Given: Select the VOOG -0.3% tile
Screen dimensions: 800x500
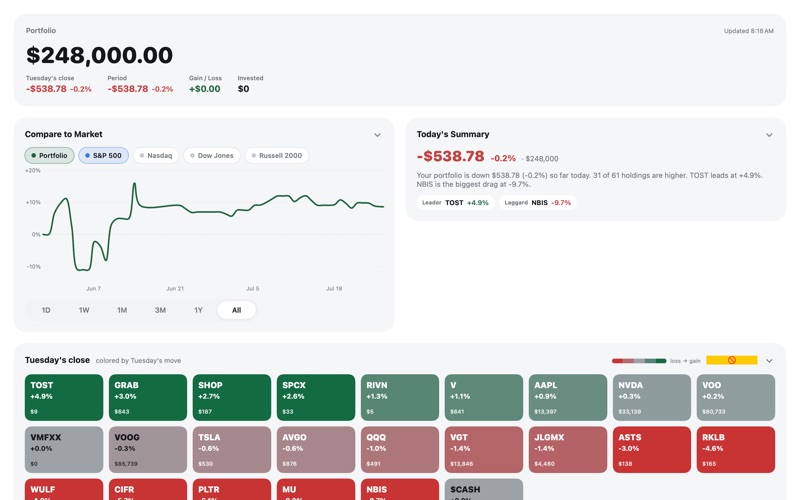Looking at the screenshot, I should (148, 449).
